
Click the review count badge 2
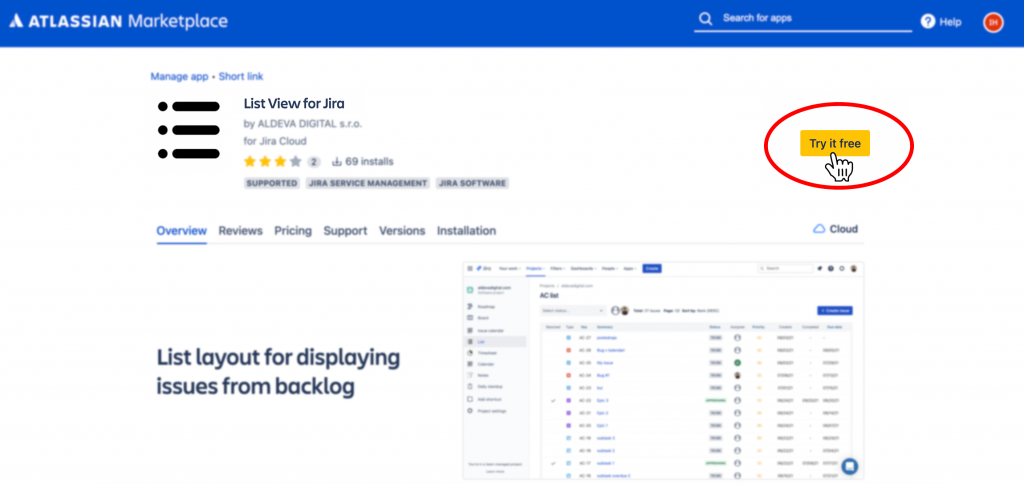point(314,162)
